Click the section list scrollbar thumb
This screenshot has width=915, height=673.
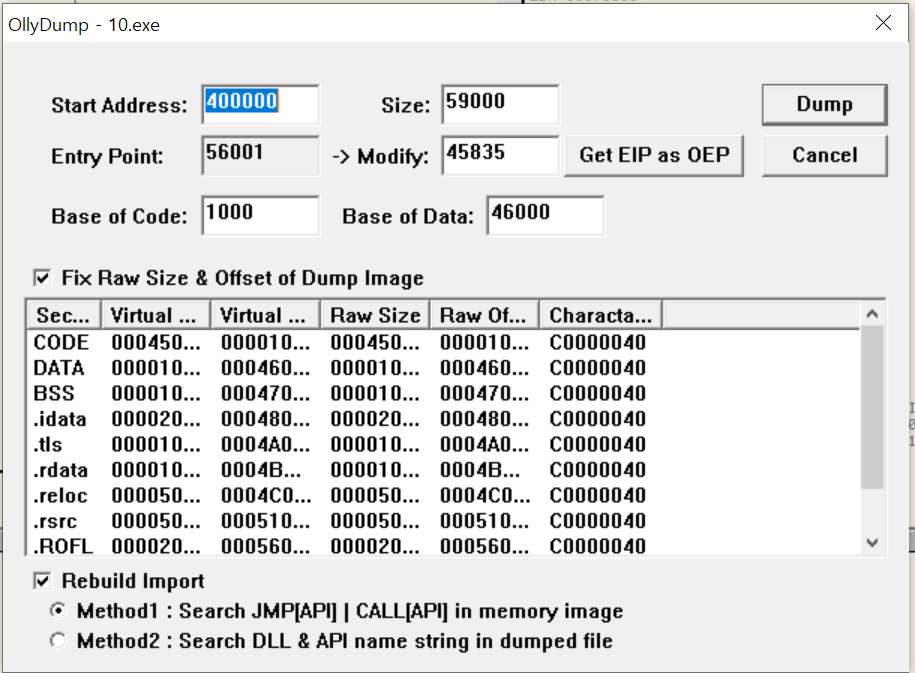[x=872, y=407]
